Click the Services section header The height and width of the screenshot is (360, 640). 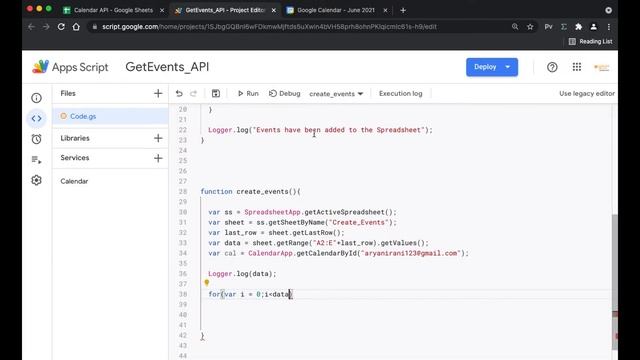click(x=75, y=158)
